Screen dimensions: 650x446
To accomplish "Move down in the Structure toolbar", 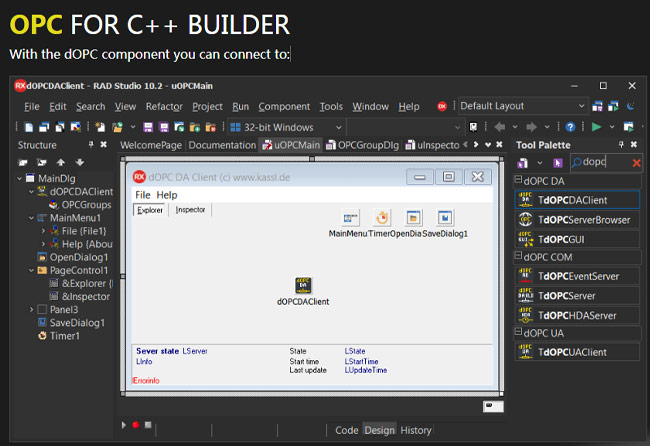I will (80, 162).
